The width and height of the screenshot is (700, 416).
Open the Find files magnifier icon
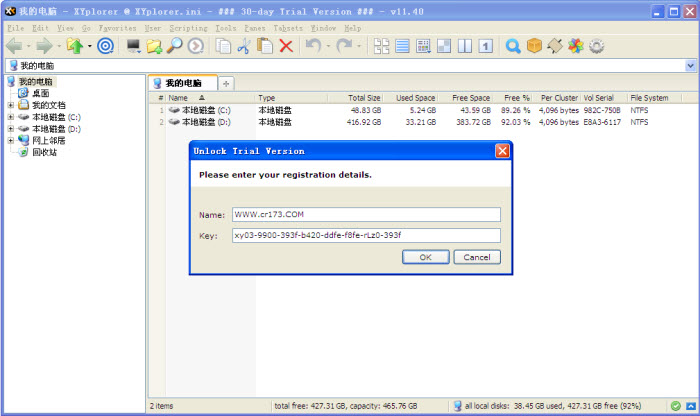click(175, 46)
